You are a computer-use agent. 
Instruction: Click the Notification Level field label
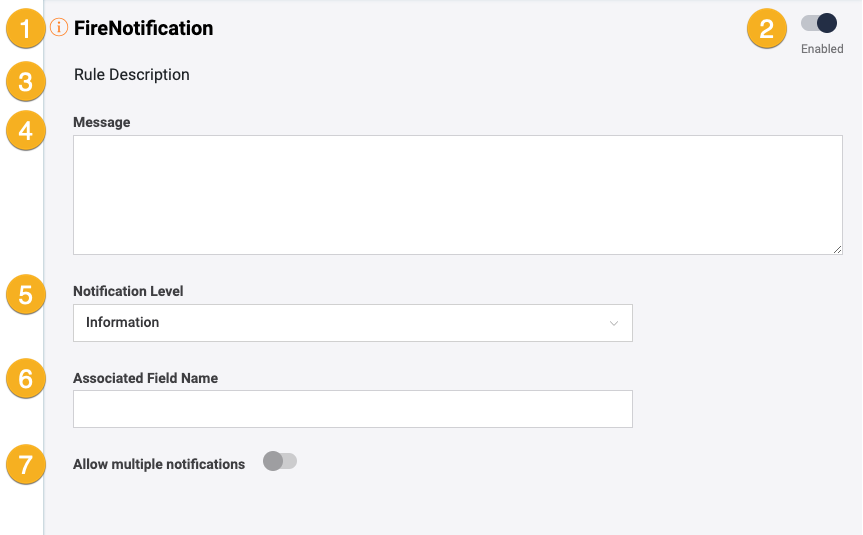point(128,292)
